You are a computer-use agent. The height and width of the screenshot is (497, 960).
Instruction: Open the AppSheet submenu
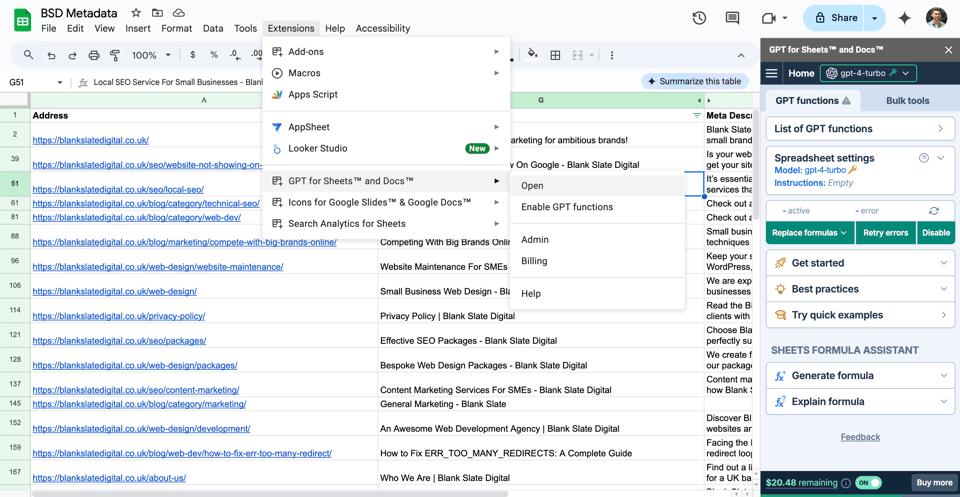pyautogui.click(x=386, y=127)
